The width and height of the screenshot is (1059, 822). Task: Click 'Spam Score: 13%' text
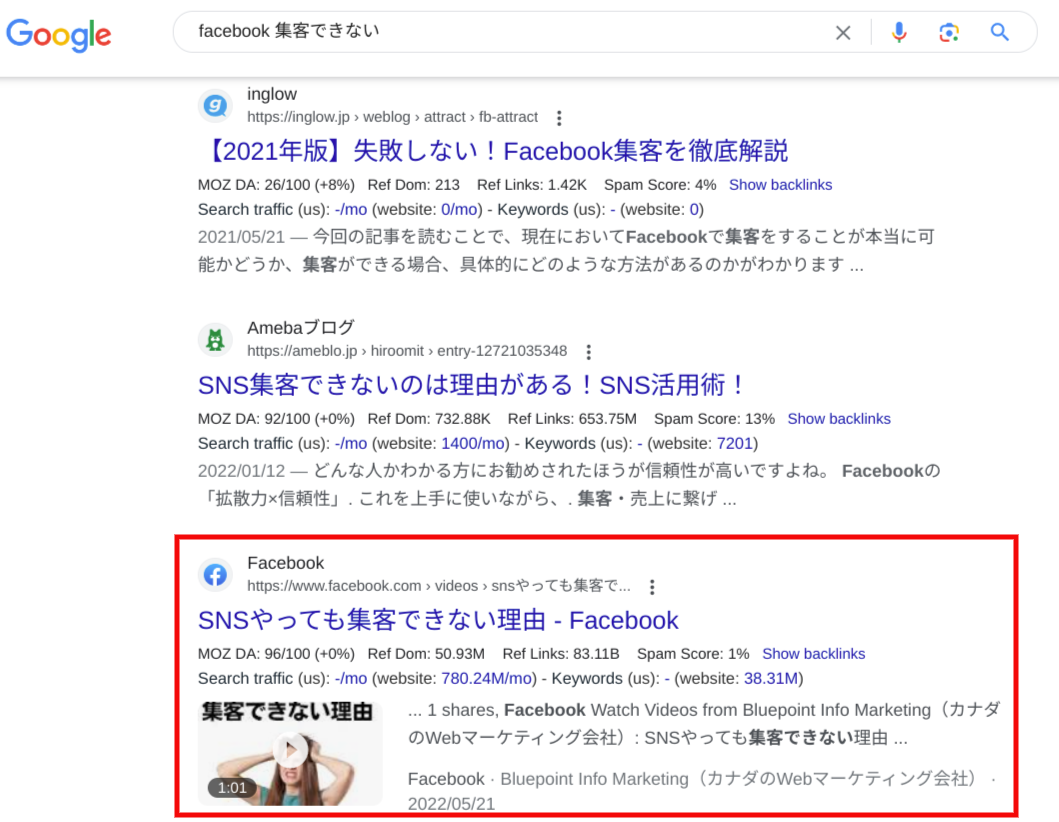point(714,419)
